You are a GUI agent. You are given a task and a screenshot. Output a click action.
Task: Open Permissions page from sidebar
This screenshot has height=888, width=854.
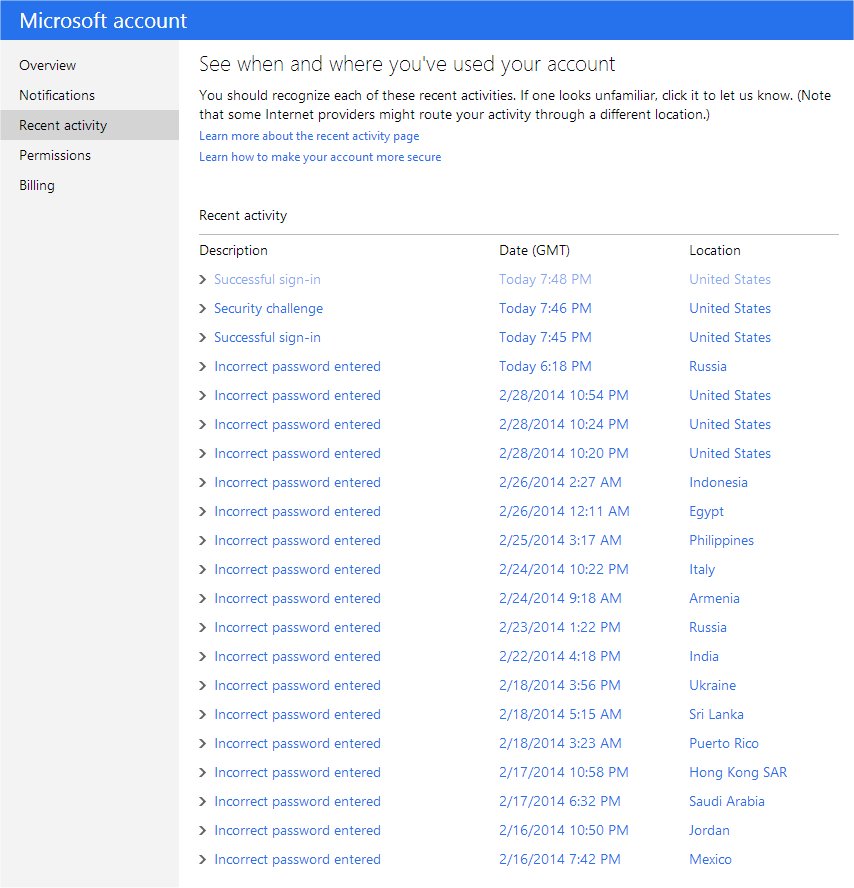coord(55,155)
